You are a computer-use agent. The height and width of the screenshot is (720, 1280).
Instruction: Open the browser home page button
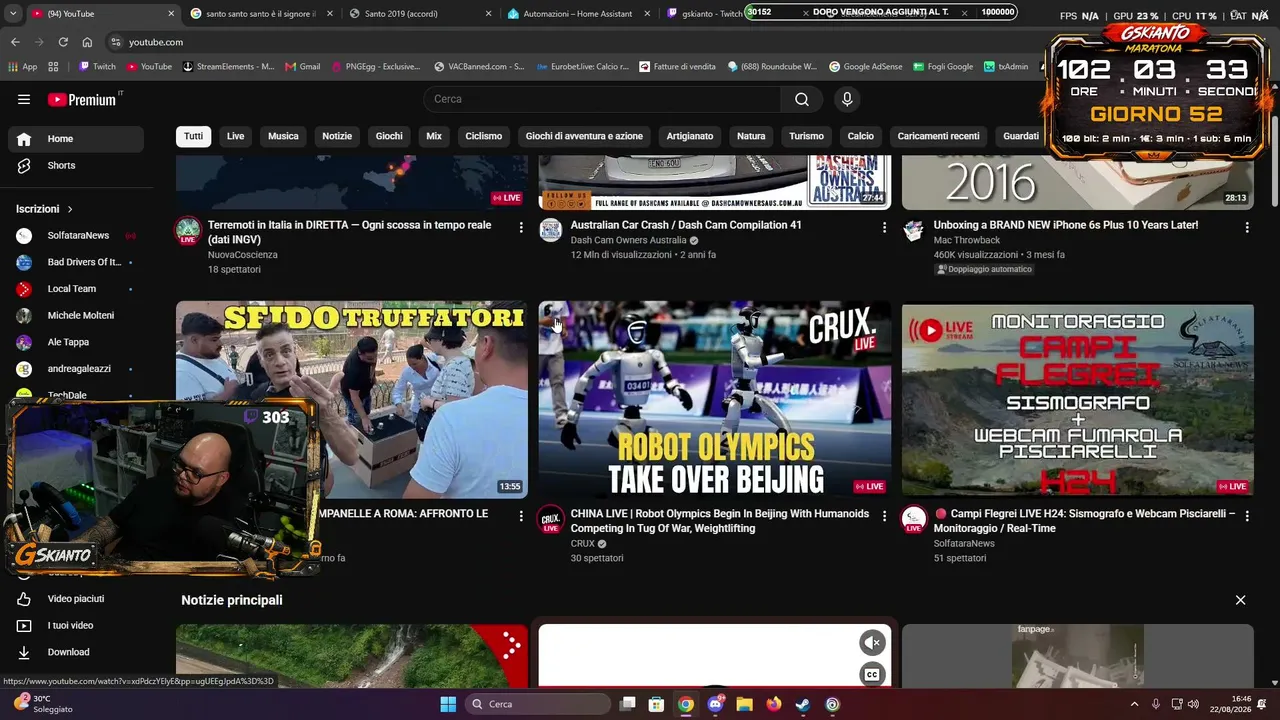(87, 42)
